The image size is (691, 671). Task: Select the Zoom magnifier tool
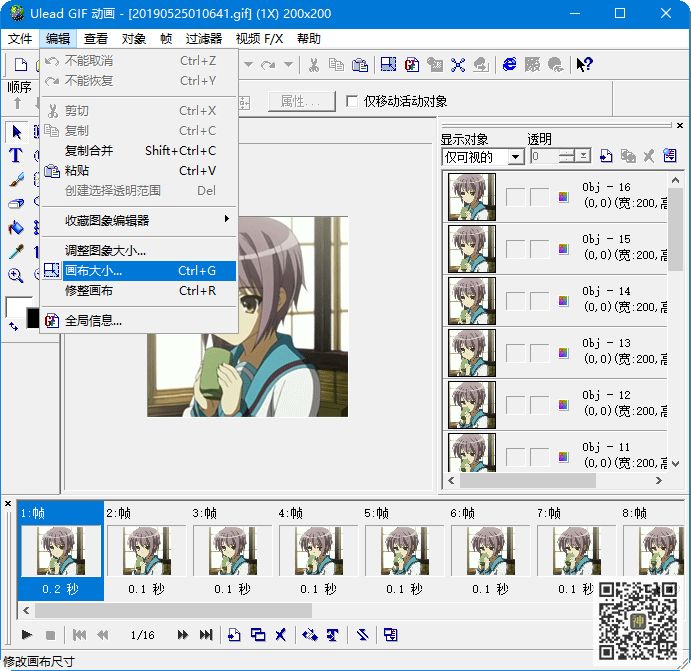click(16, 275)
